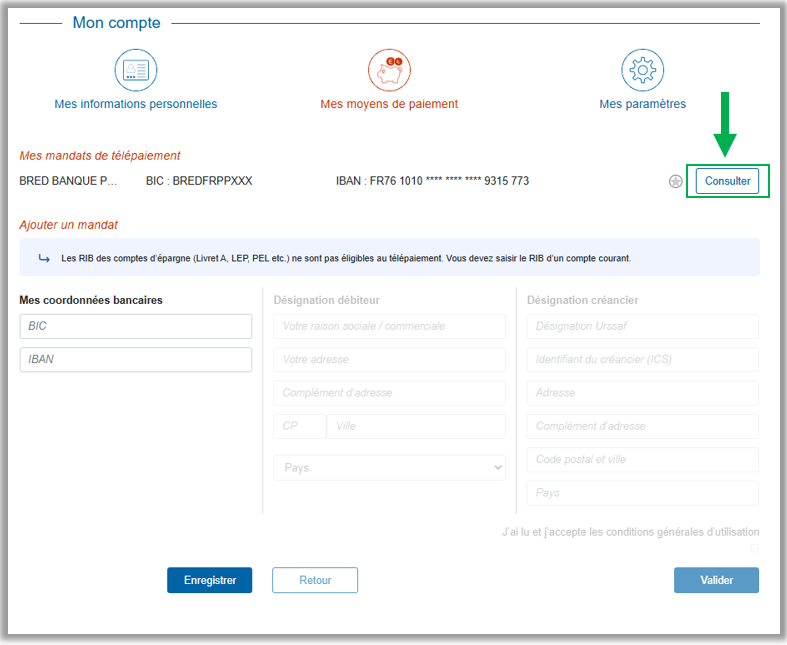Select the Ville input field

point(416,426)
